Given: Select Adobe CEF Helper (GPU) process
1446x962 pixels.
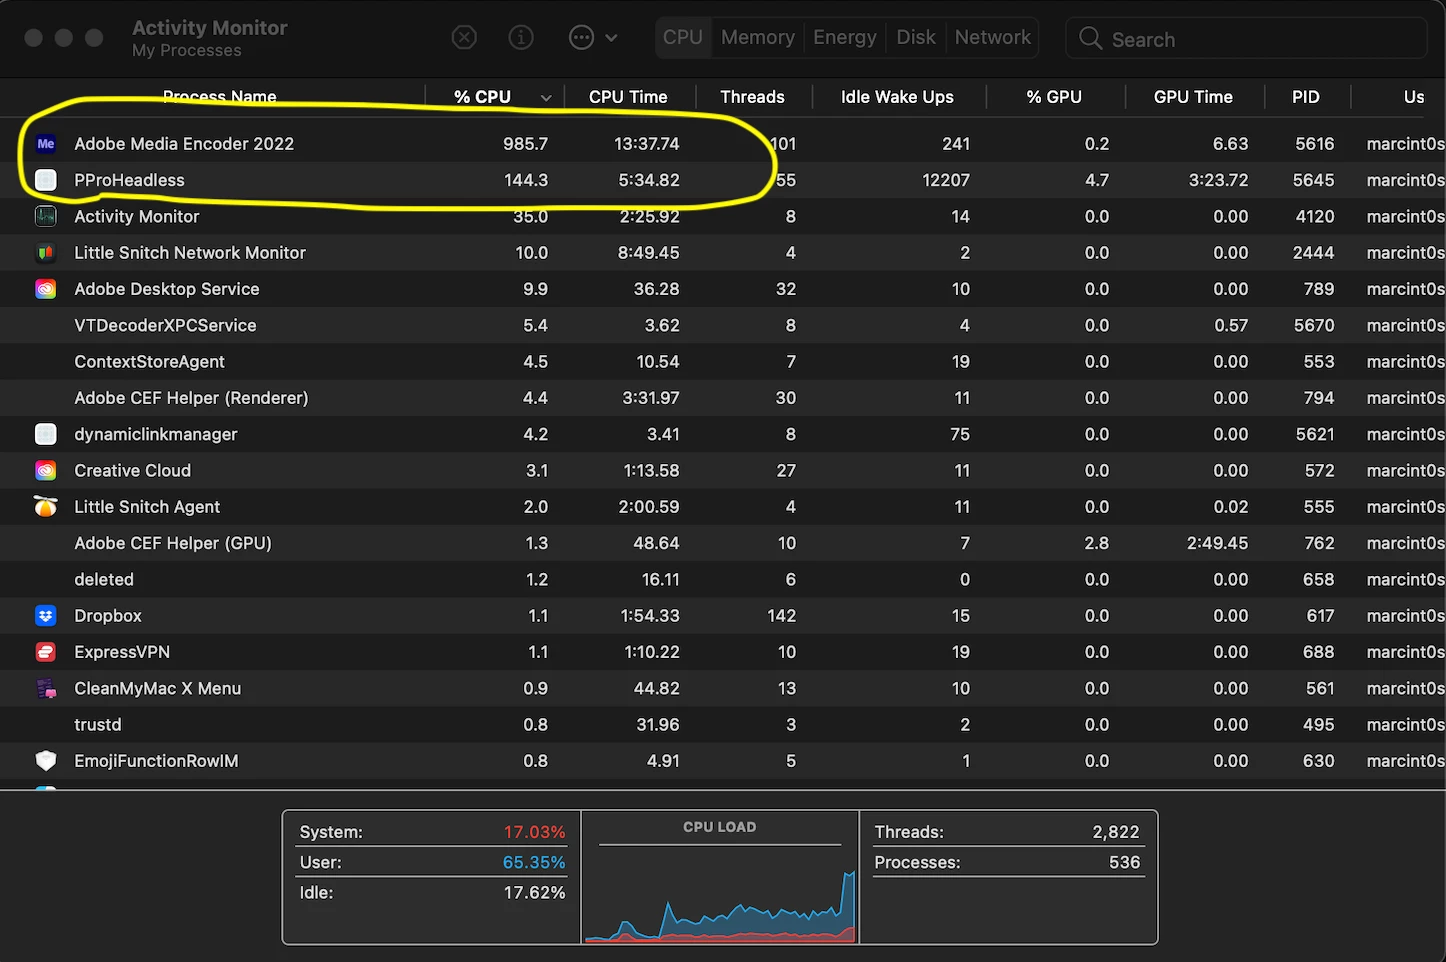Looking at the screenshot, I should pyautogui.click(x=173, y=543).
